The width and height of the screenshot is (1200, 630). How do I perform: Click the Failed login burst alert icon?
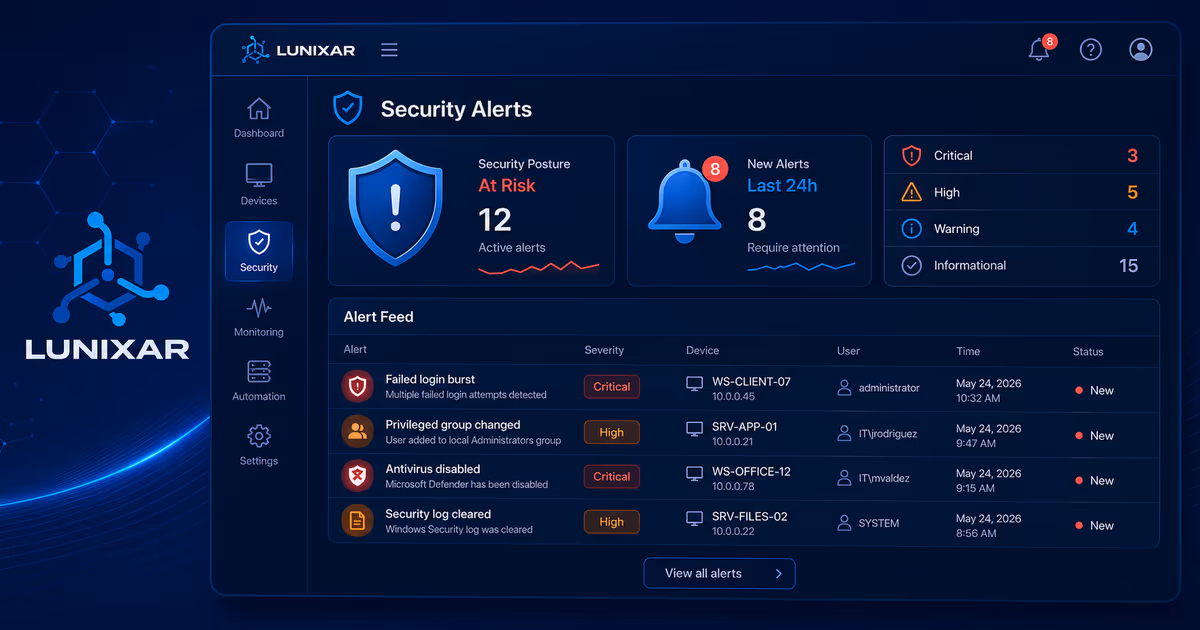pos(357,386)
